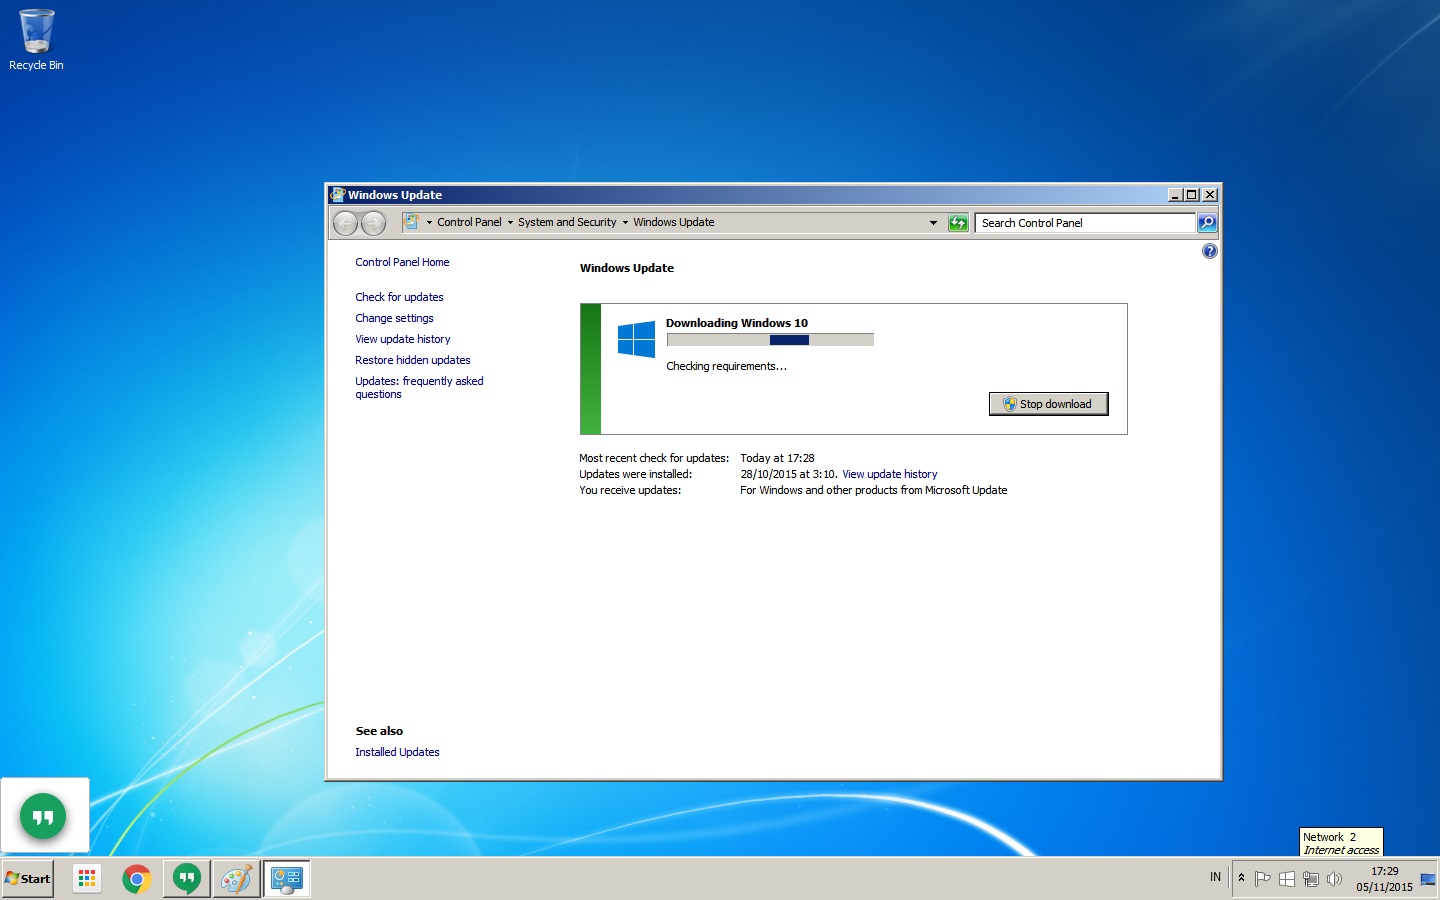The image size is (1440, 900).
Task: Click the 28/10/2015 at 3:10 text
Action: coord(788,474)
